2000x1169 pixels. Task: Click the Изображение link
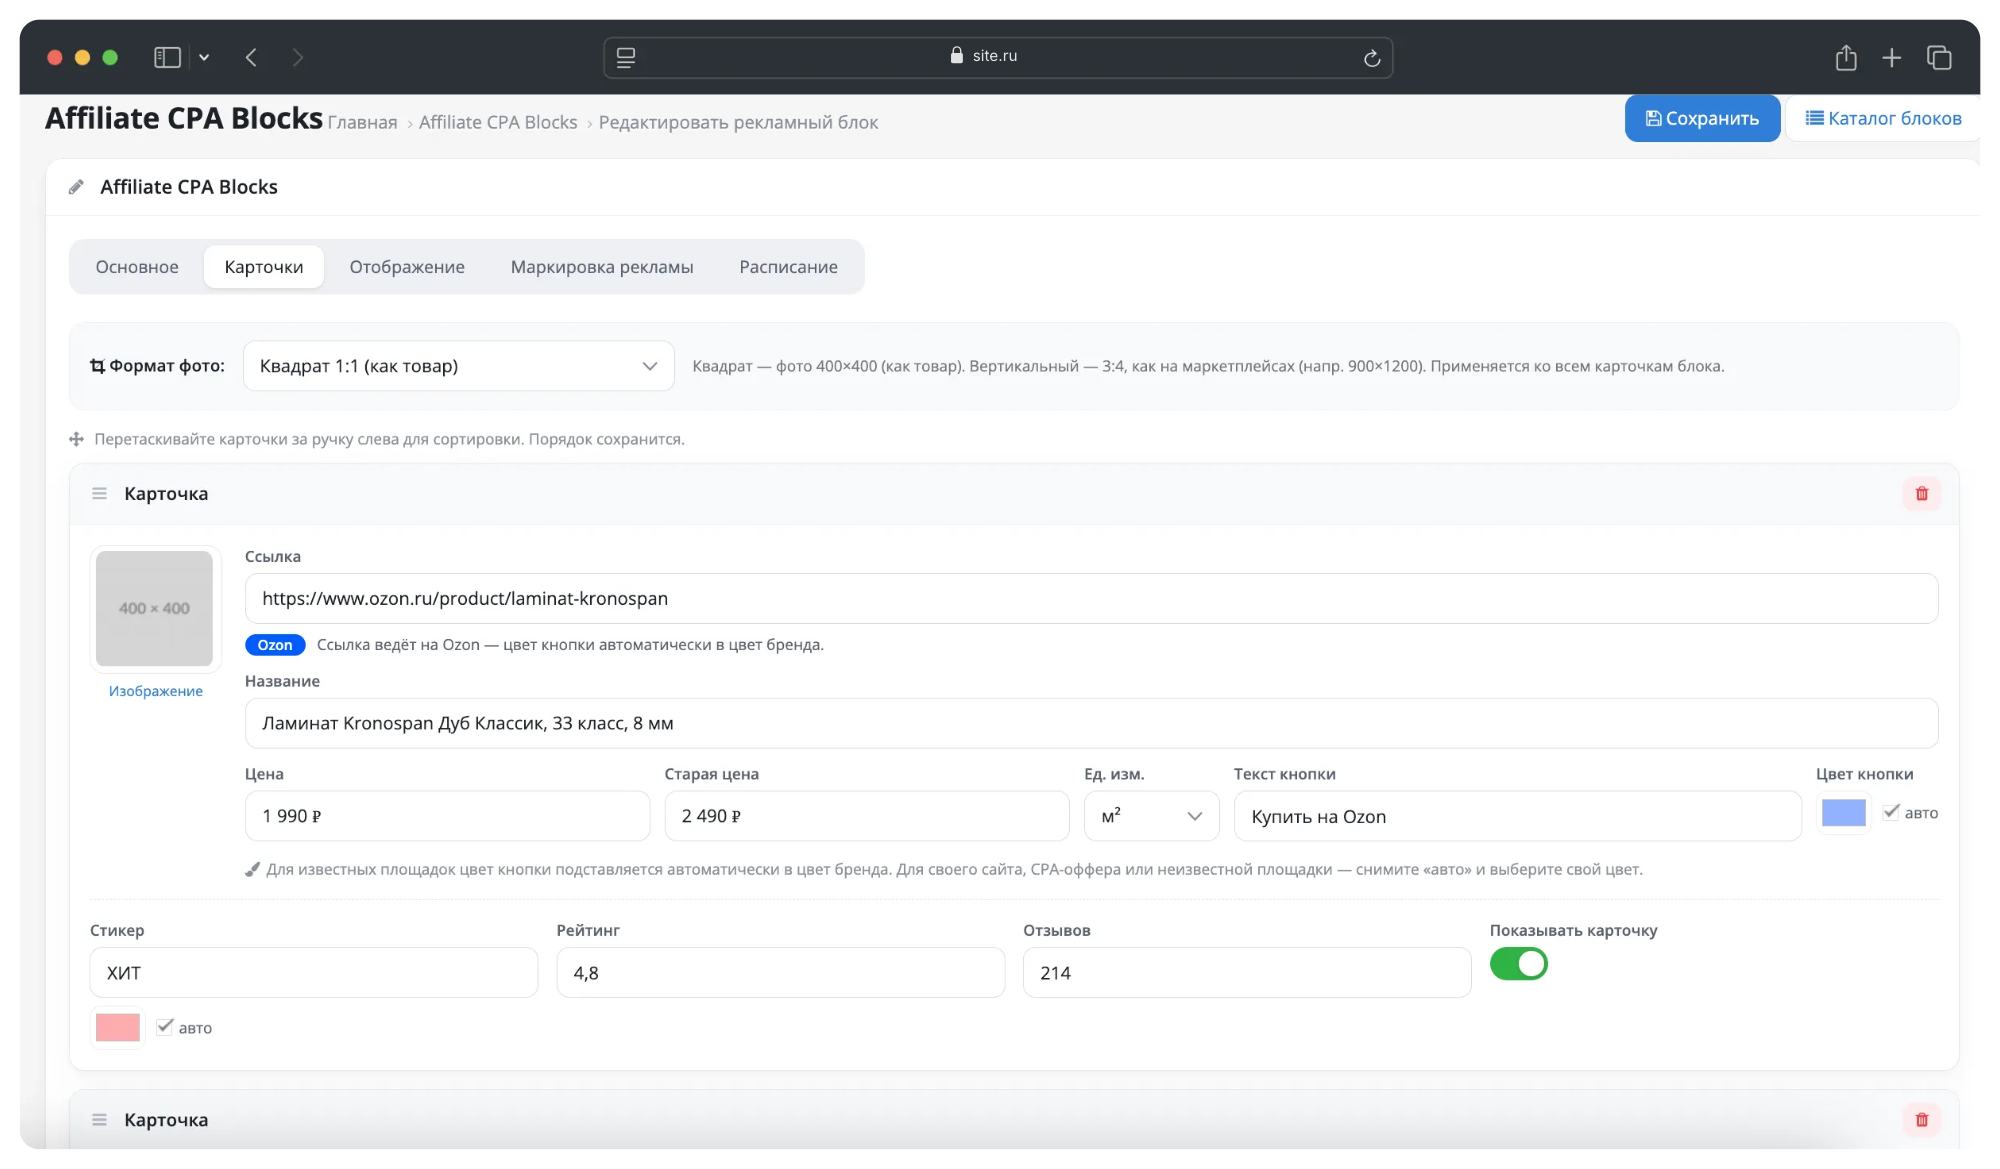[x=156, y=691]
